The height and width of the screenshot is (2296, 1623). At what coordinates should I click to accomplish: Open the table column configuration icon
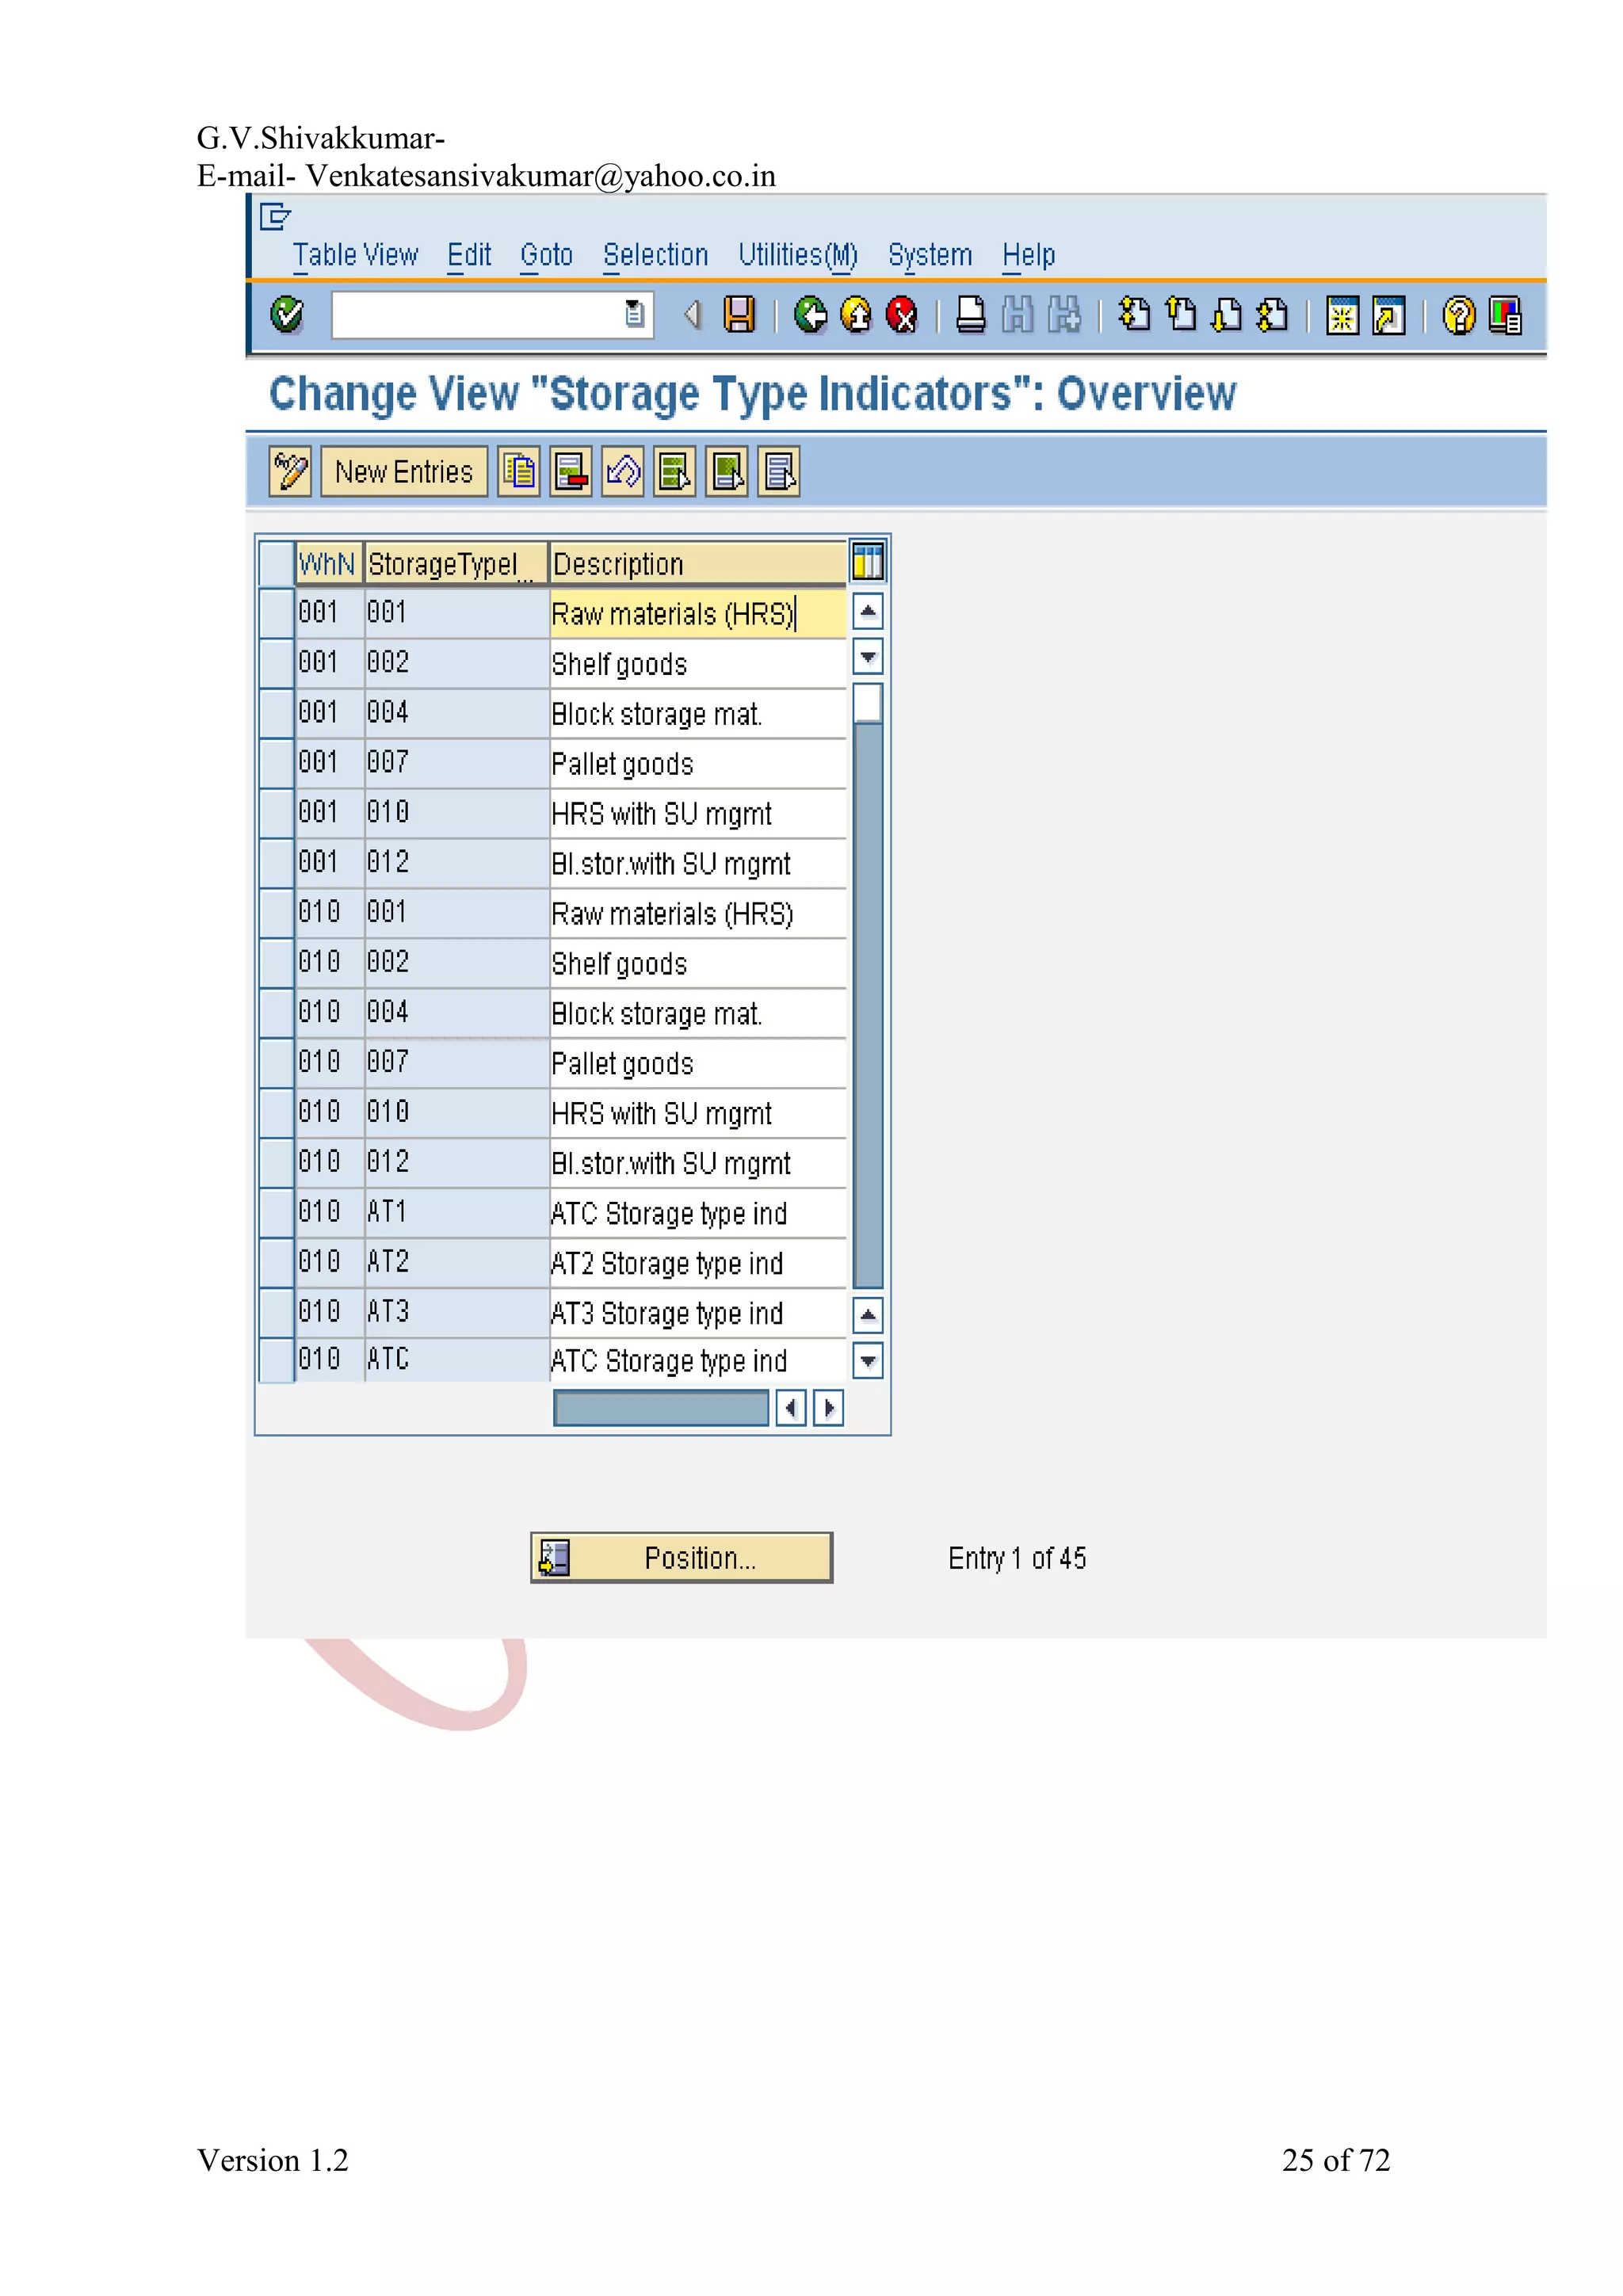pyautogui.click(x=867, y=562)
